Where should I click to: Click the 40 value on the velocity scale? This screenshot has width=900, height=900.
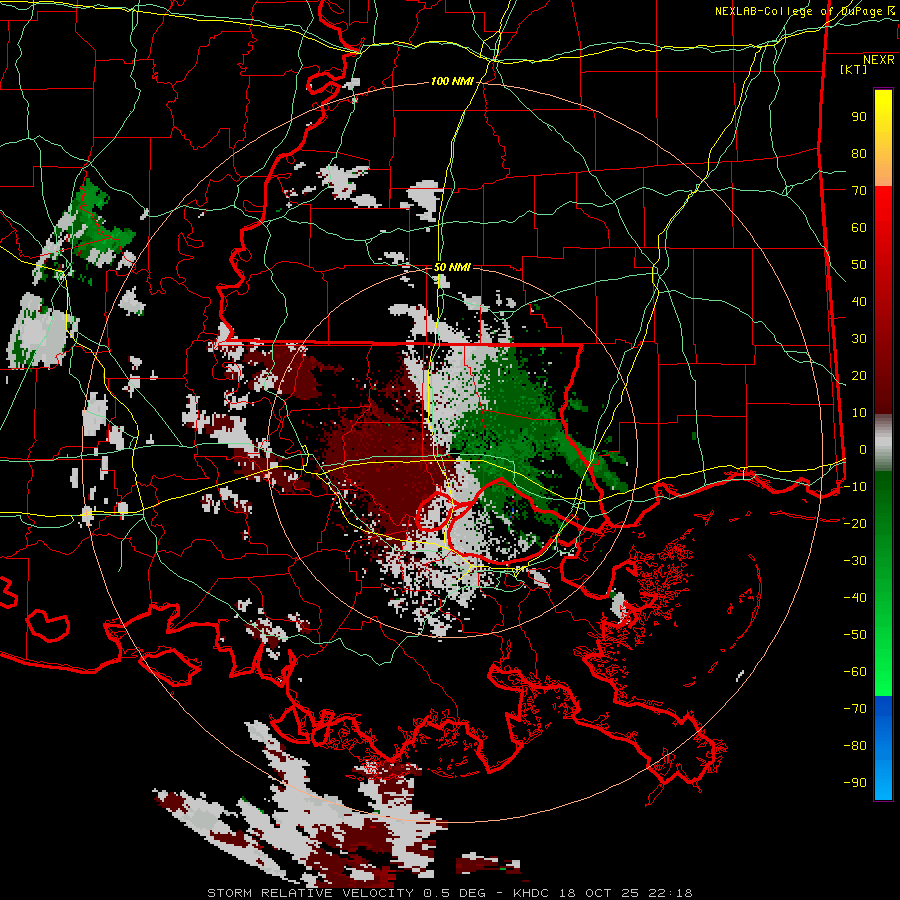coord(859,302)
